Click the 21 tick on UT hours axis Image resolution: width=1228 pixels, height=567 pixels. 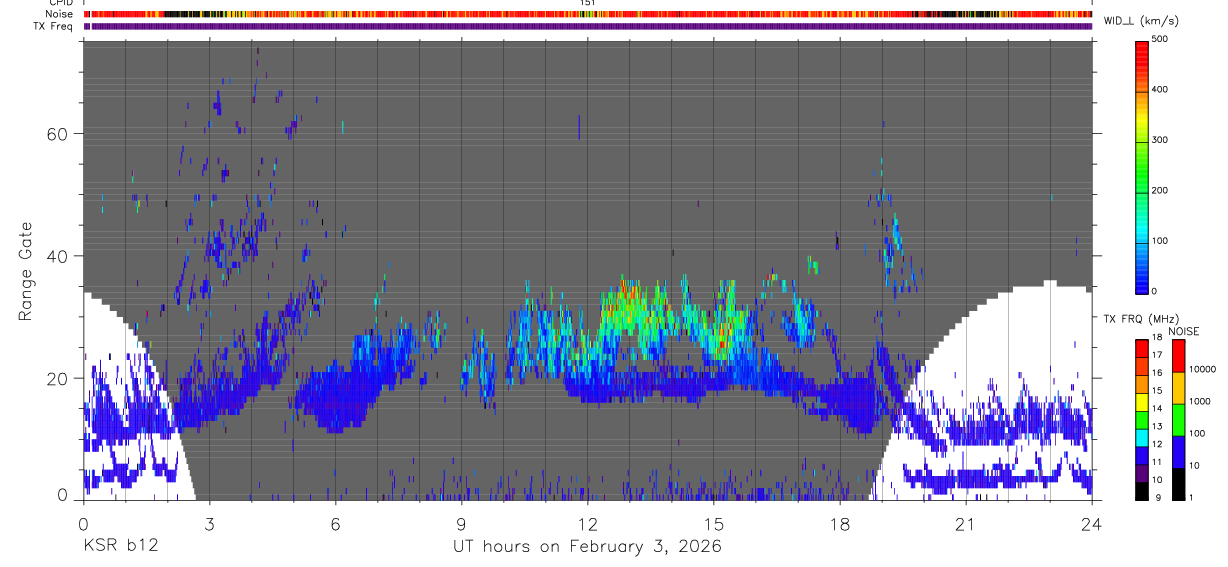[966, 523]
